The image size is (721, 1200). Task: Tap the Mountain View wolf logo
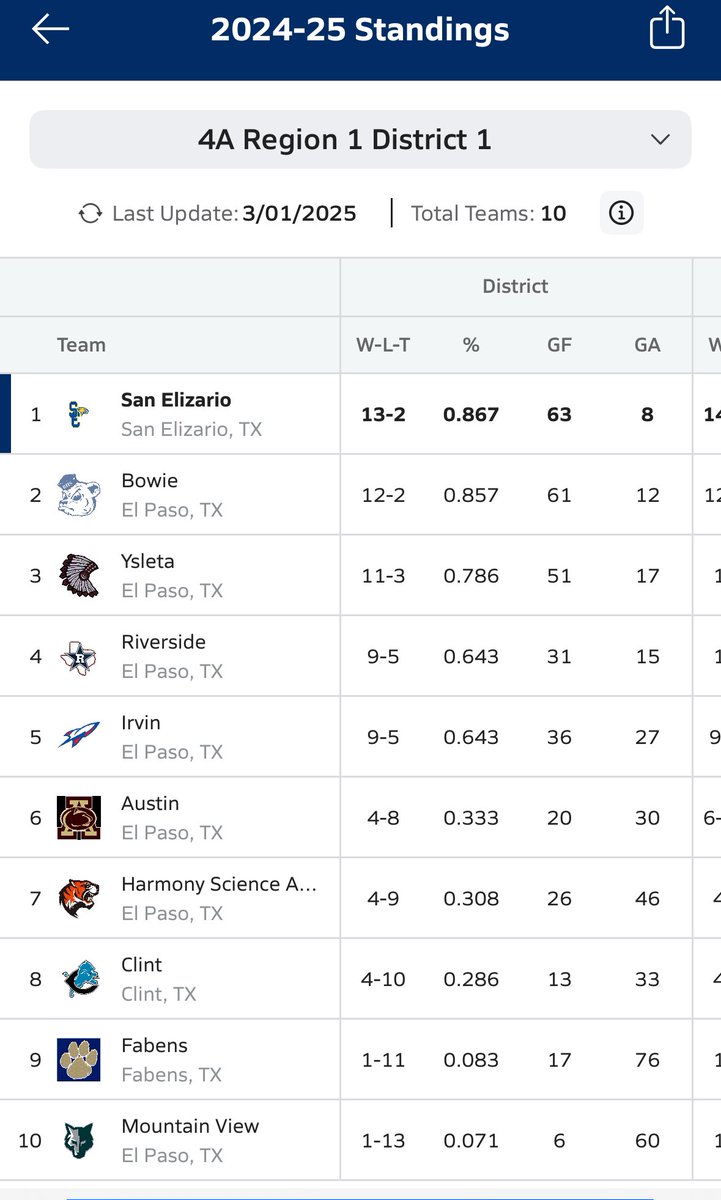tap(78, 1141)
